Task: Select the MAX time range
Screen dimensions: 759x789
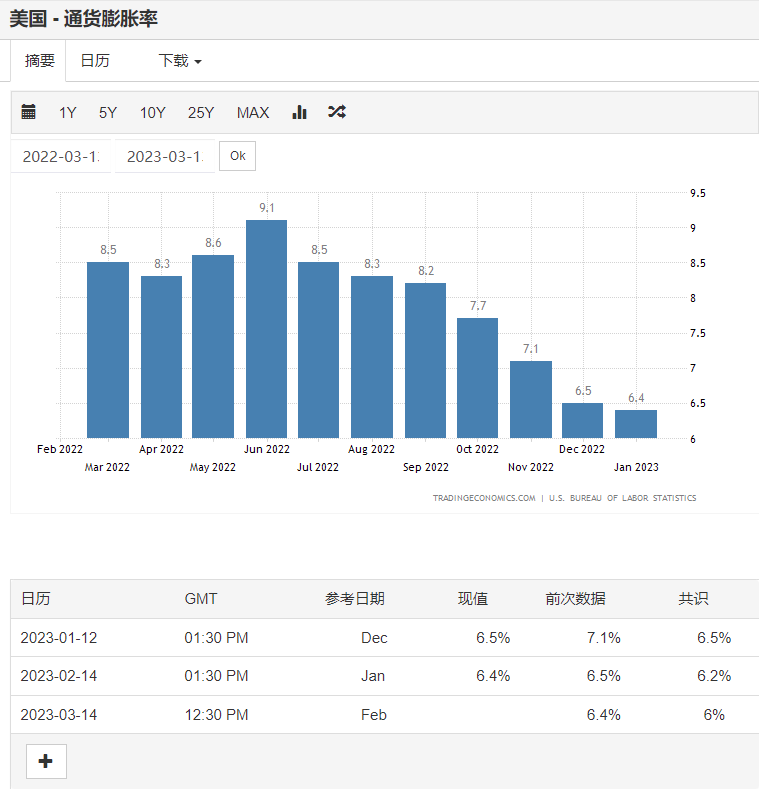Action: [x=253, y=112]
